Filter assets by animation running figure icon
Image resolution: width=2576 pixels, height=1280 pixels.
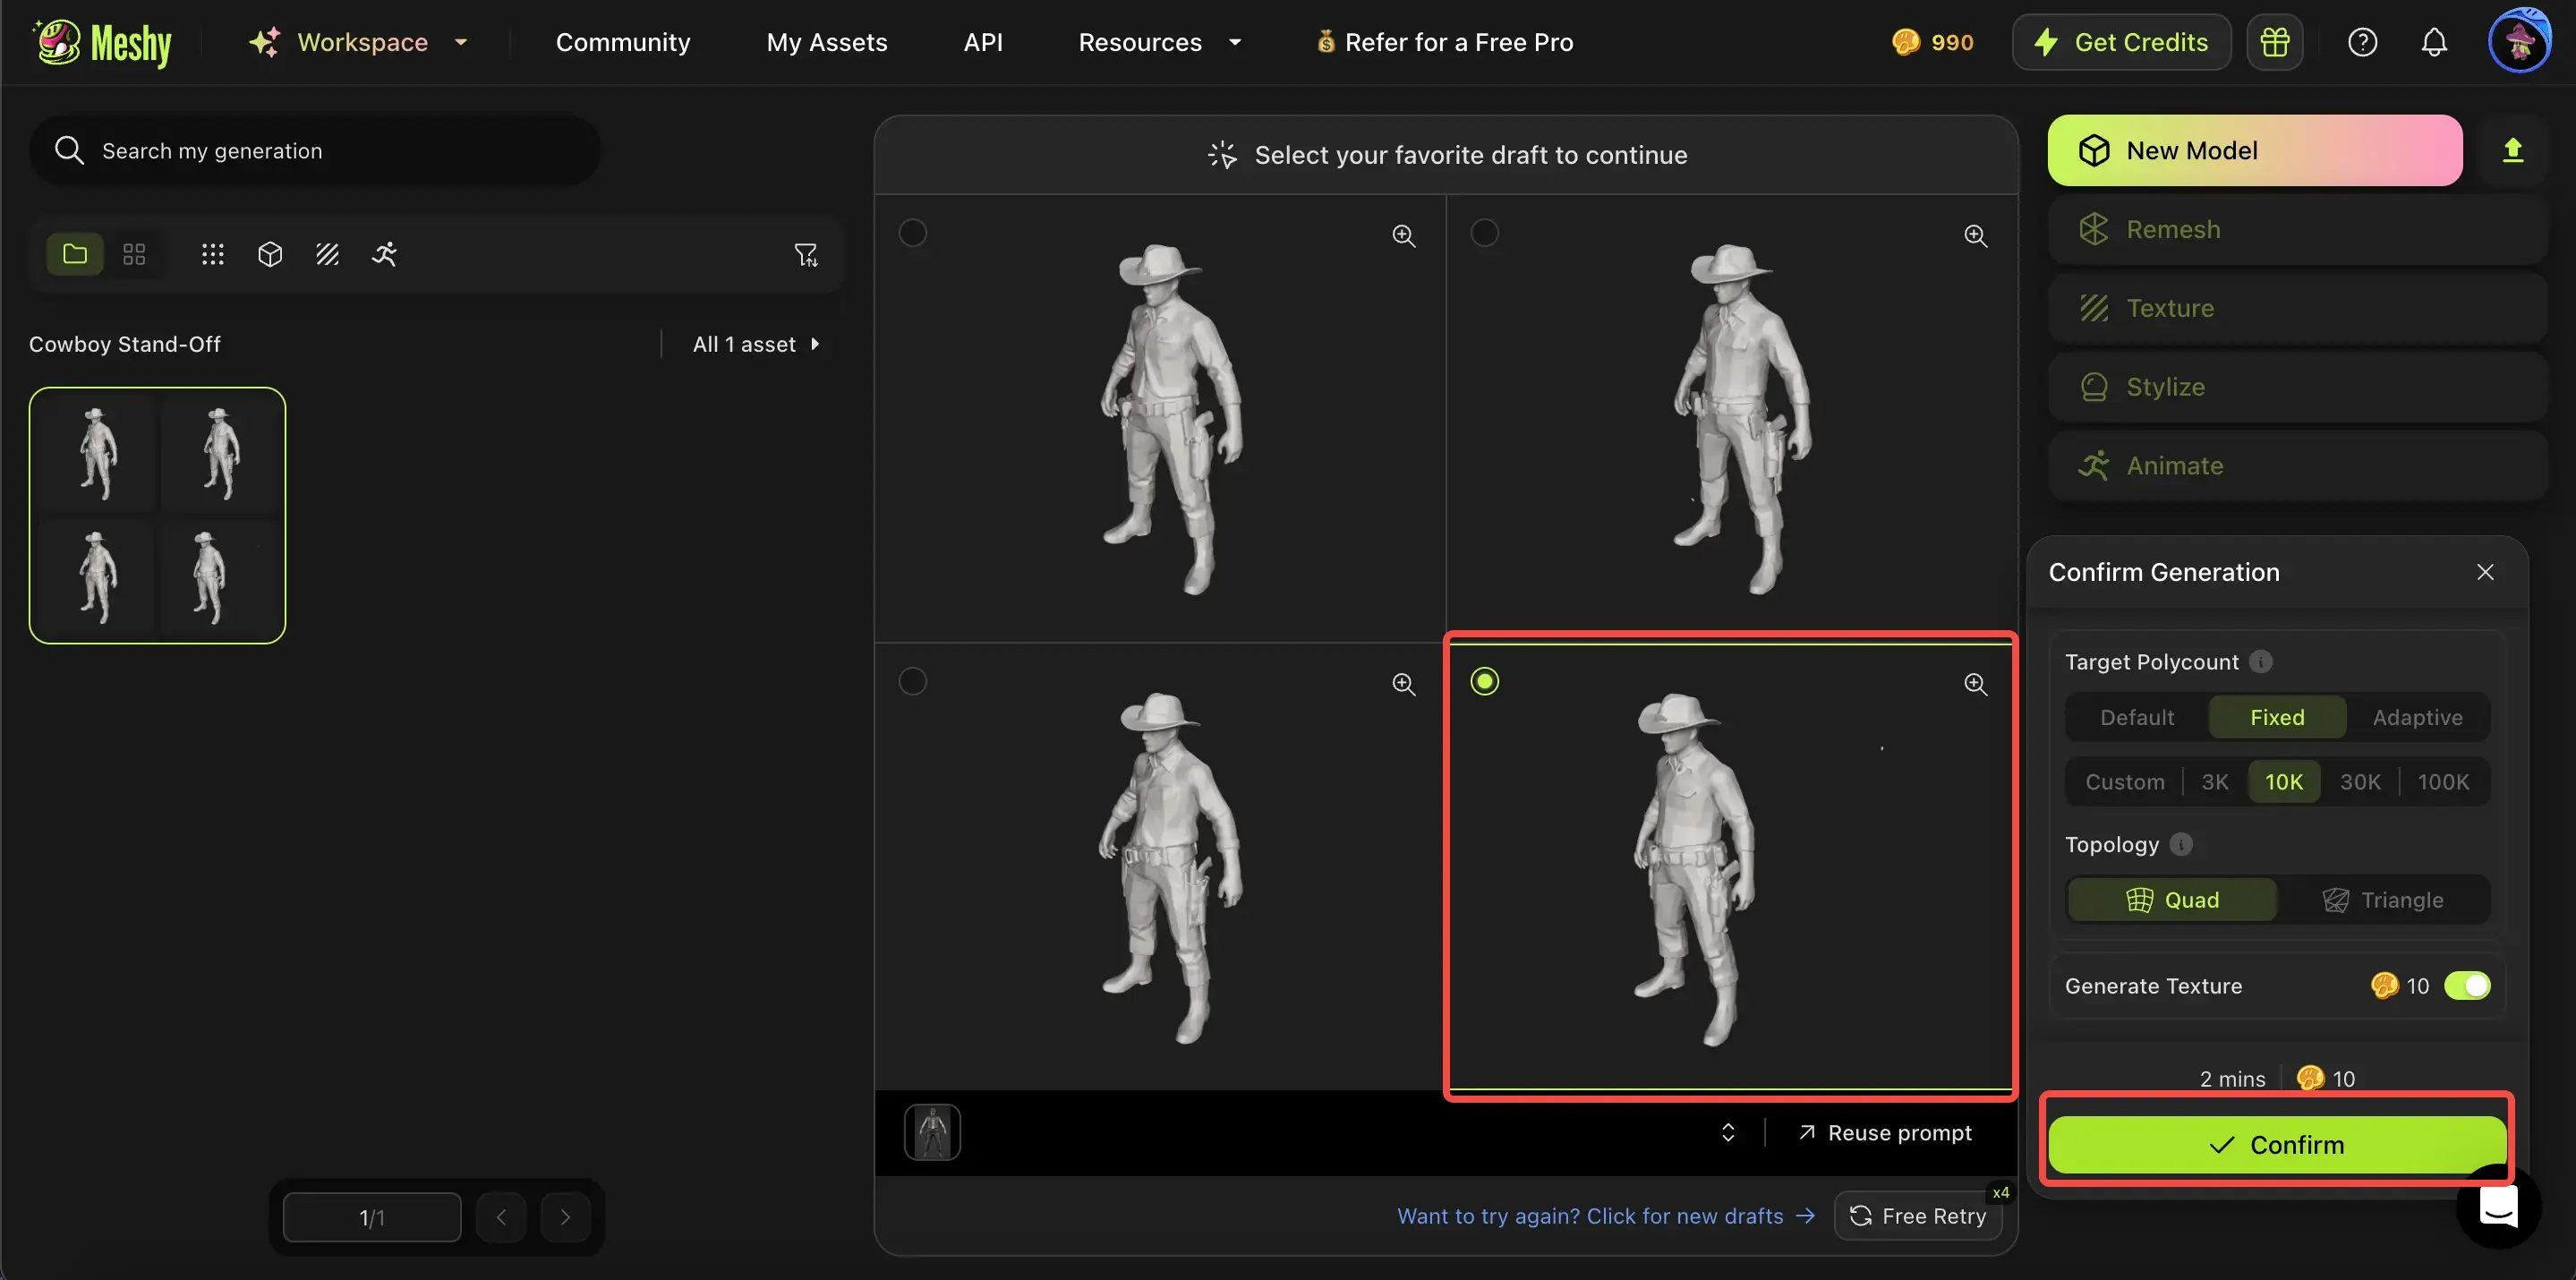click(x=384, y=254)
